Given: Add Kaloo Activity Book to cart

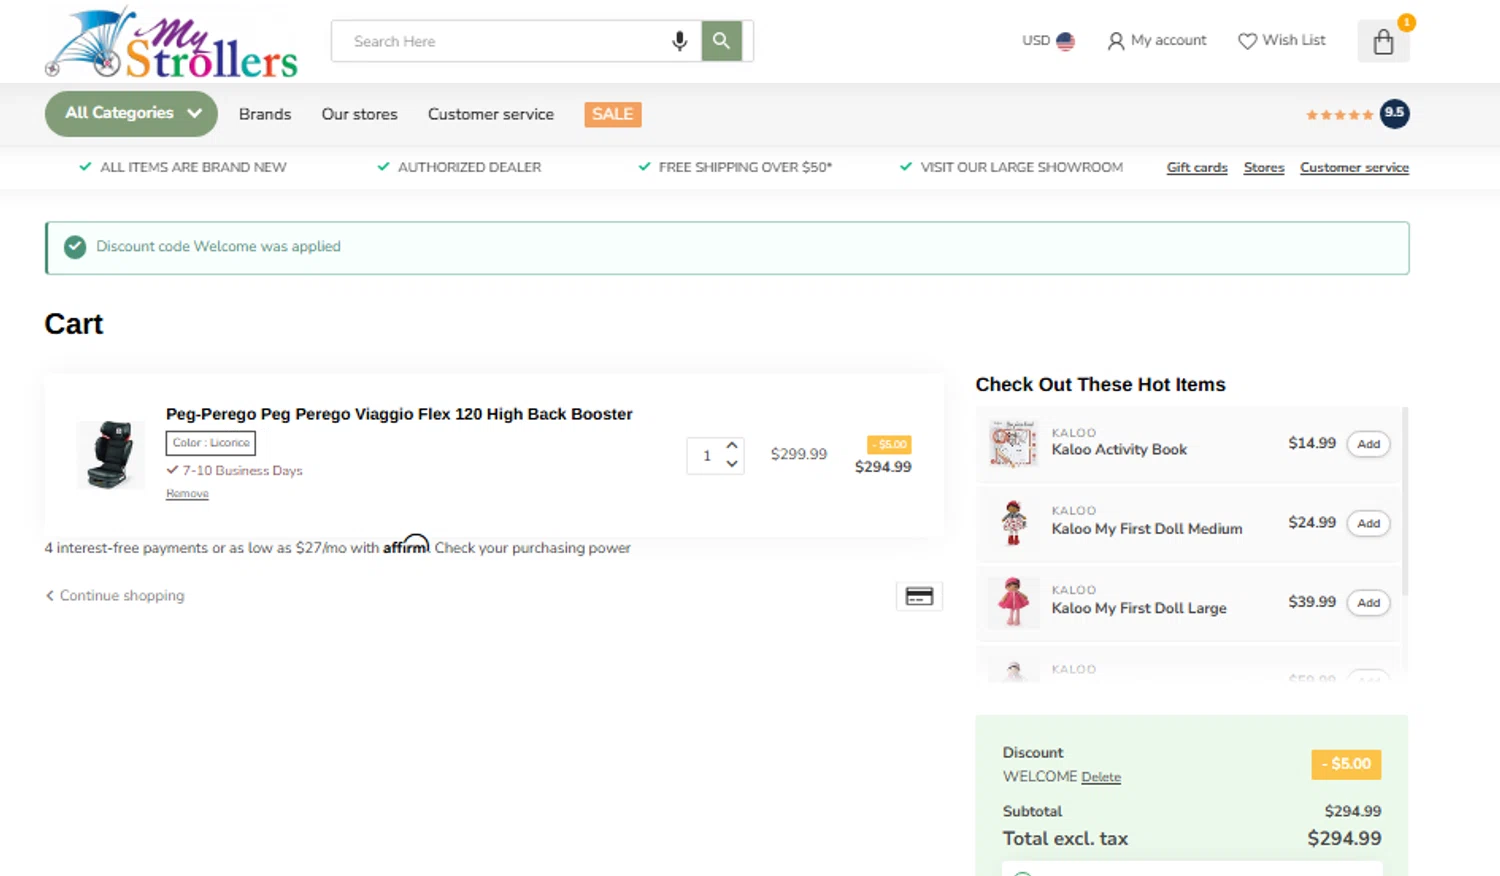Looking at the screenshot, I should pos(1368,444).
